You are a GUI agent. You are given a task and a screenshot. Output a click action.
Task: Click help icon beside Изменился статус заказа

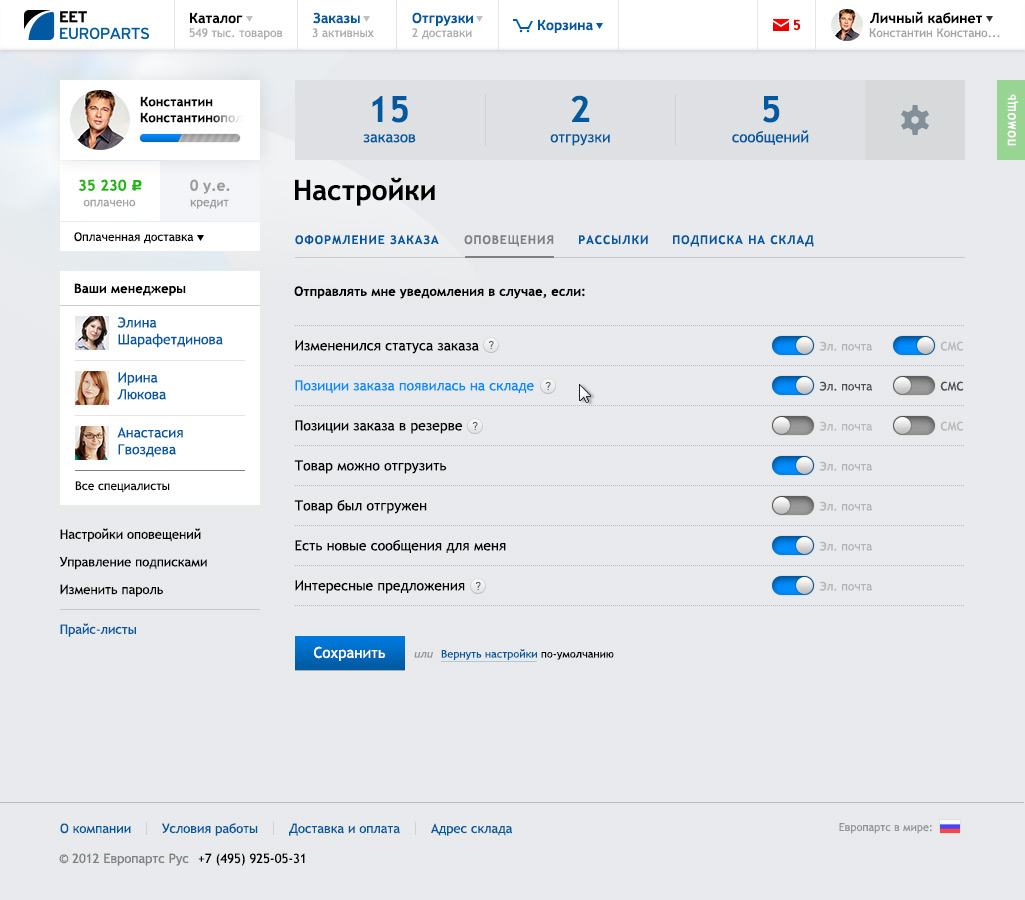[491, 346]
